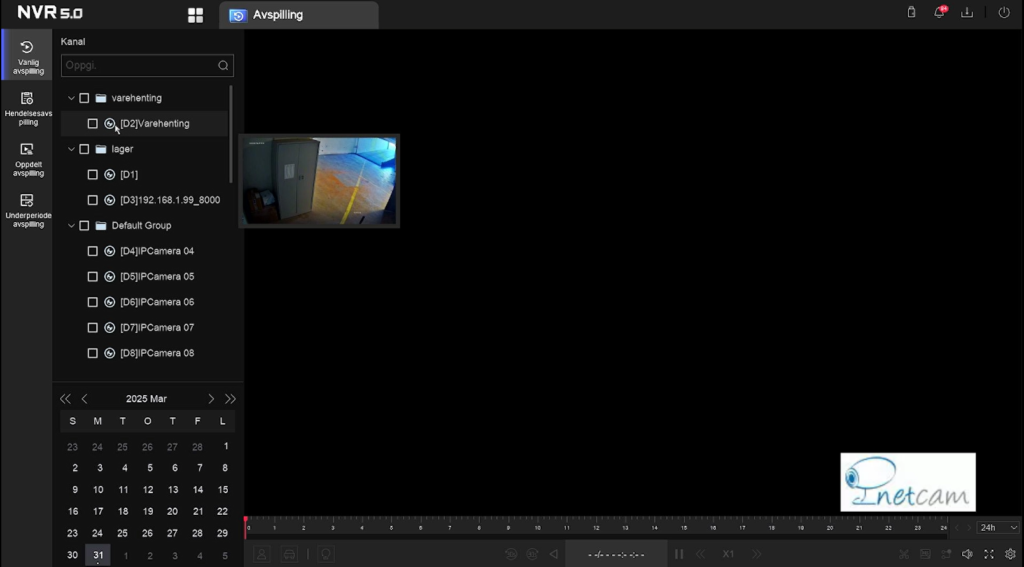Enter fullscreen playback mode
Screen dimensions: 1024x567
(x=989, y=554)
